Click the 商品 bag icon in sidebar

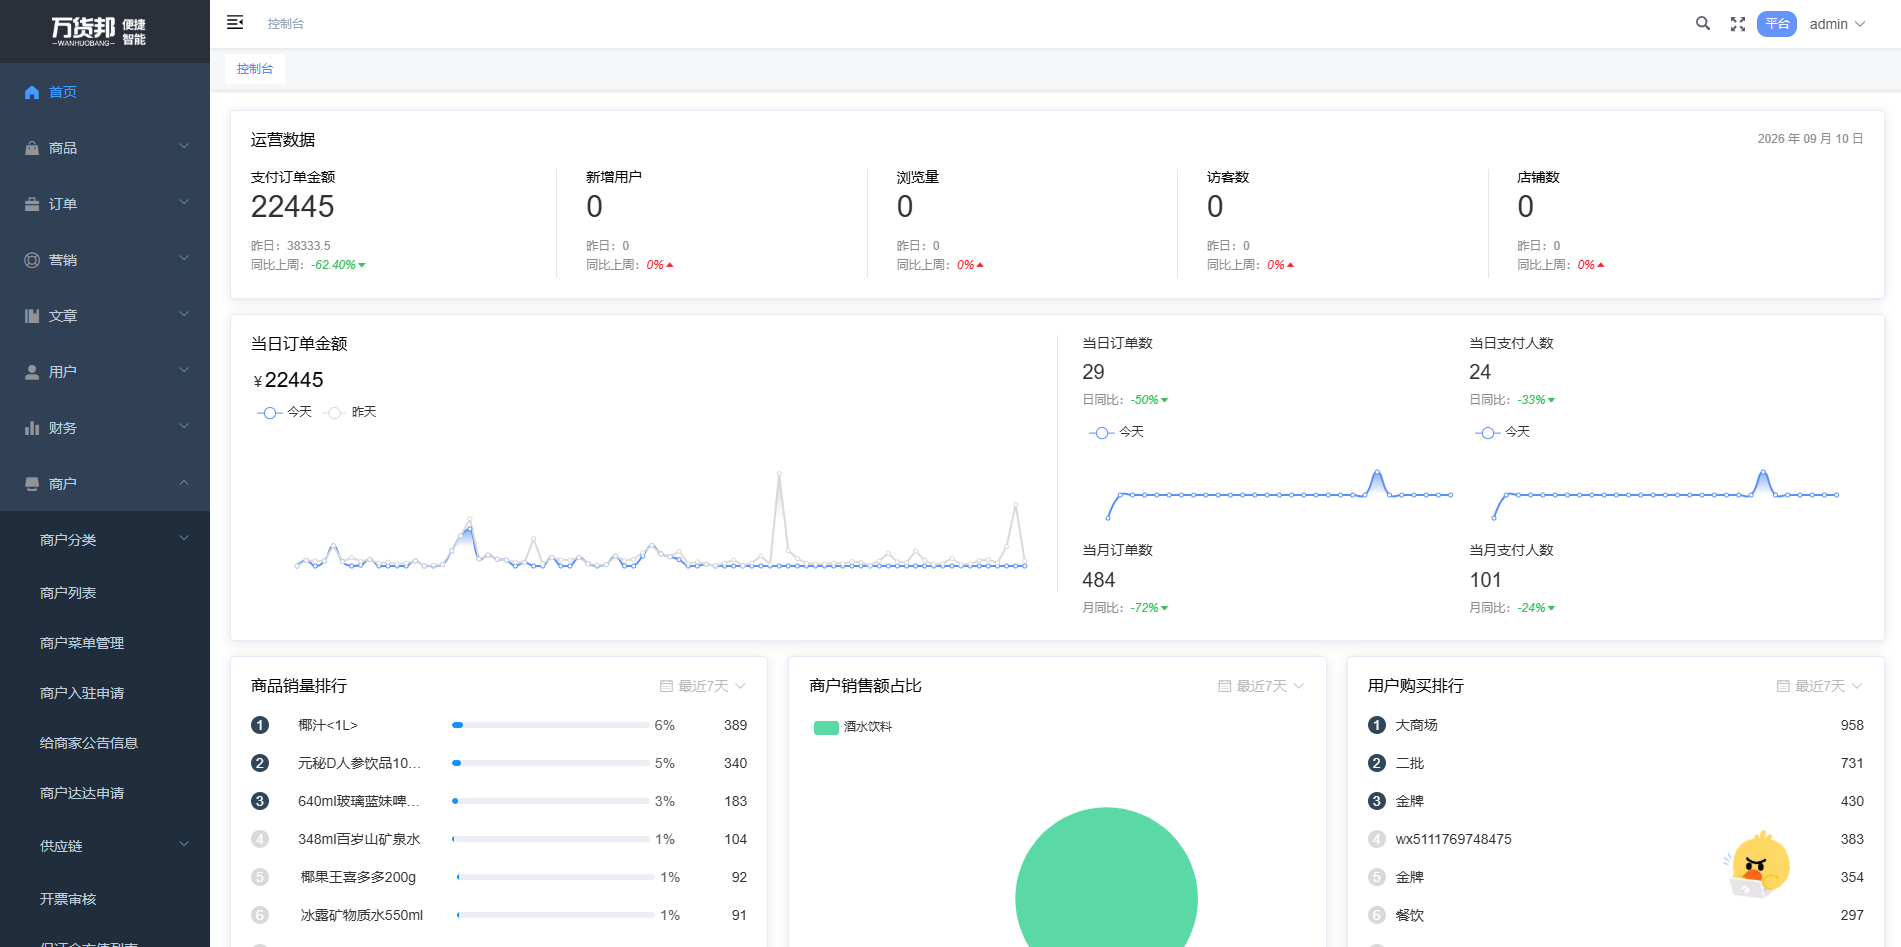pos(32,148)
